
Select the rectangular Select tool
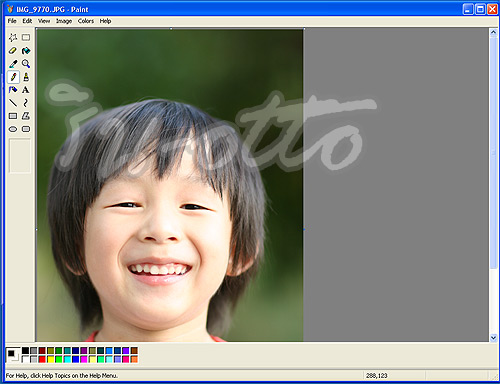point(26,37)
